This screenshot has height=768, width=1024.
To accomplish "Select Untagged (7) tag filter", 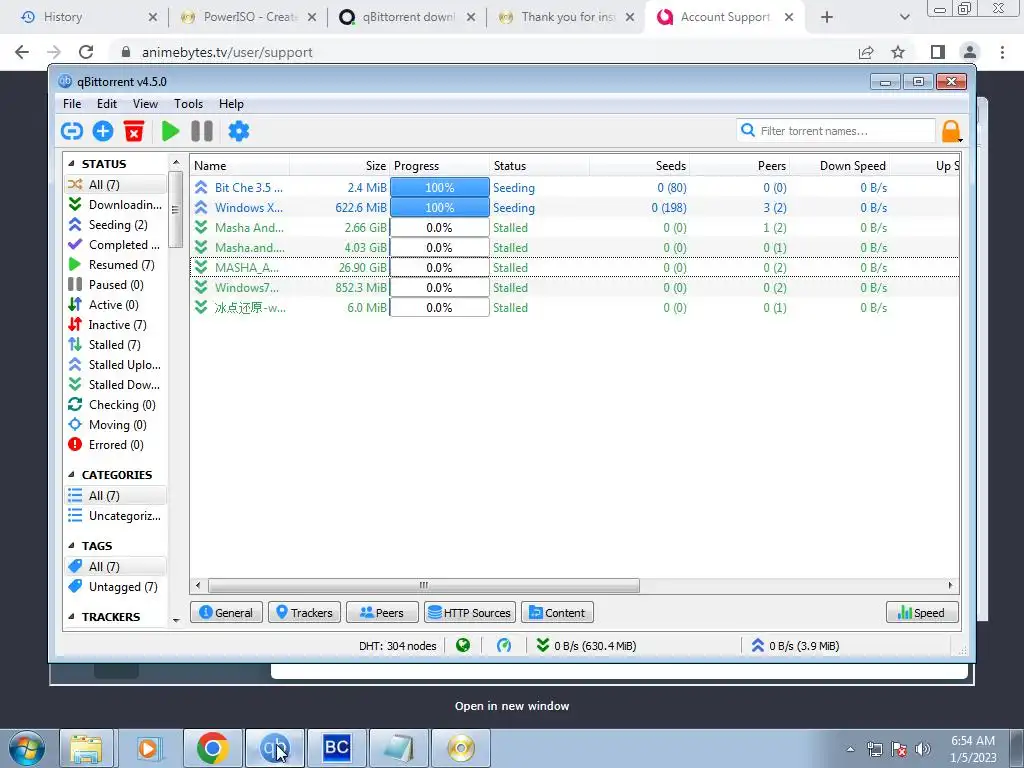I will [x=116, y=587].
